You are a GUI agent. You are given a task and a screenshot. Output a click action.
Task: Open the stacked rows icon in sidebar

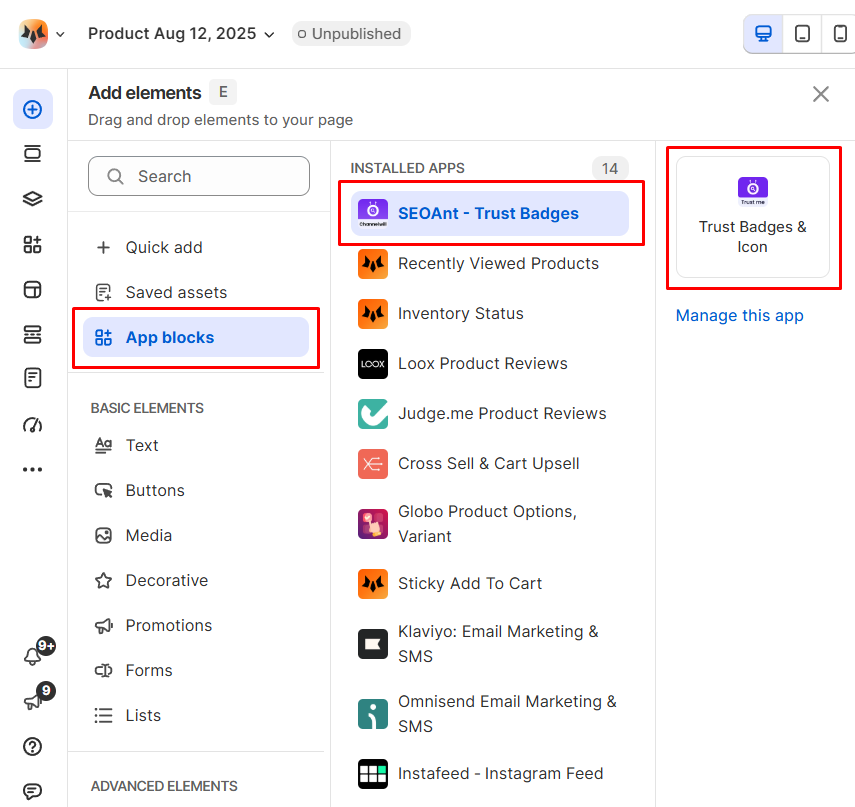33,334
